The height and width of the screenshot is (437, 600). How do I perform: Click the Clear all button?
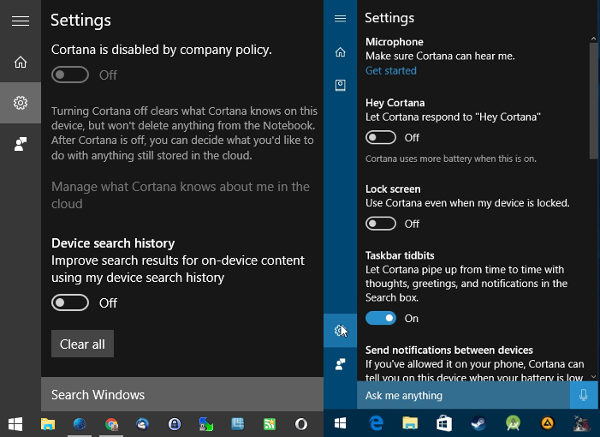tap(82, 344)
